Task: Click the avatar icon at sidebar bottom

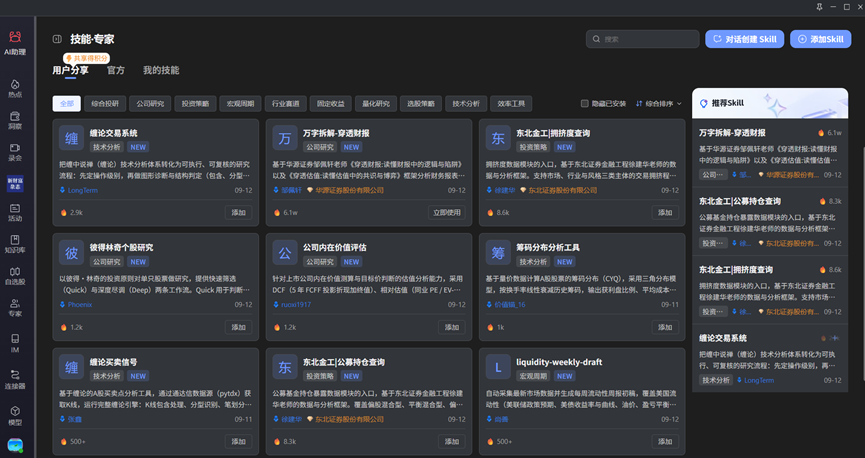Action: pos(15,445)
